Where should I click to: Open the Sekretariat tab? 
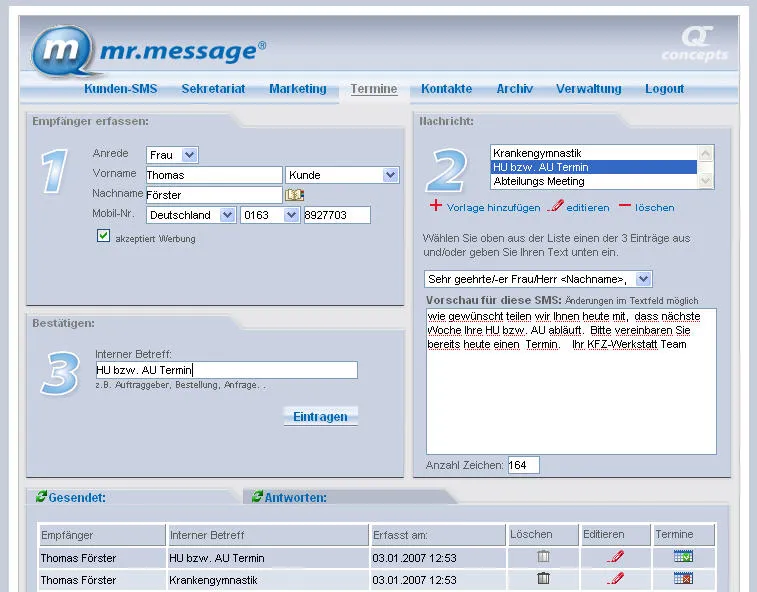(213, 89)
